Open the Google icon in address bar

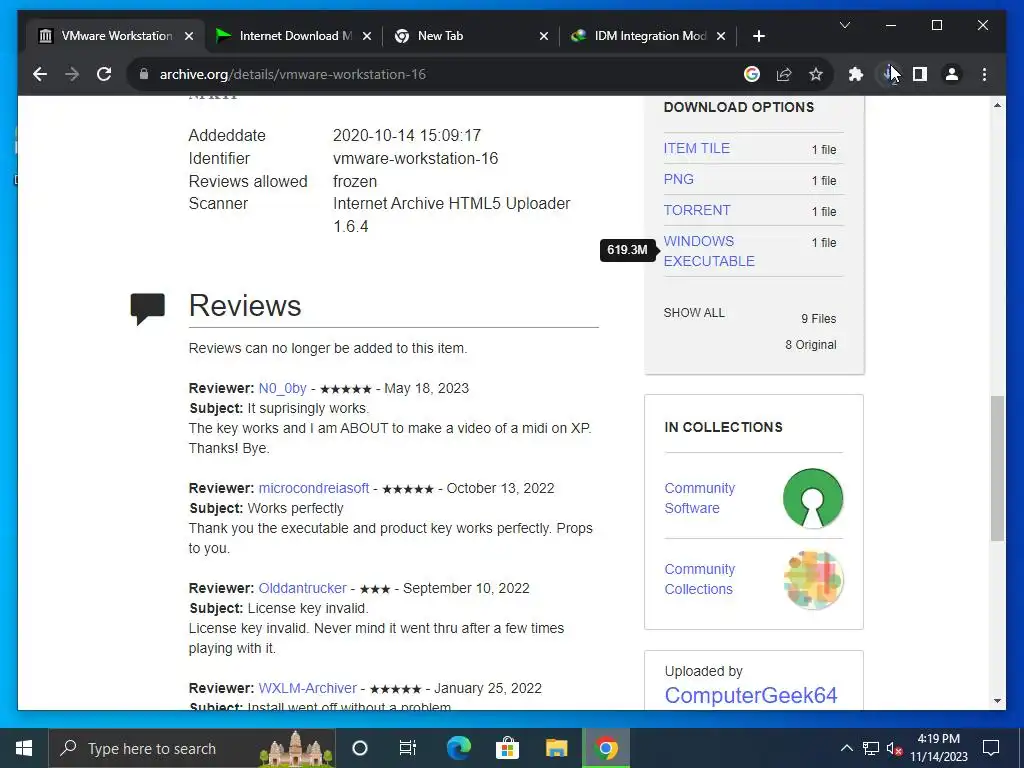tap(752, 74)
